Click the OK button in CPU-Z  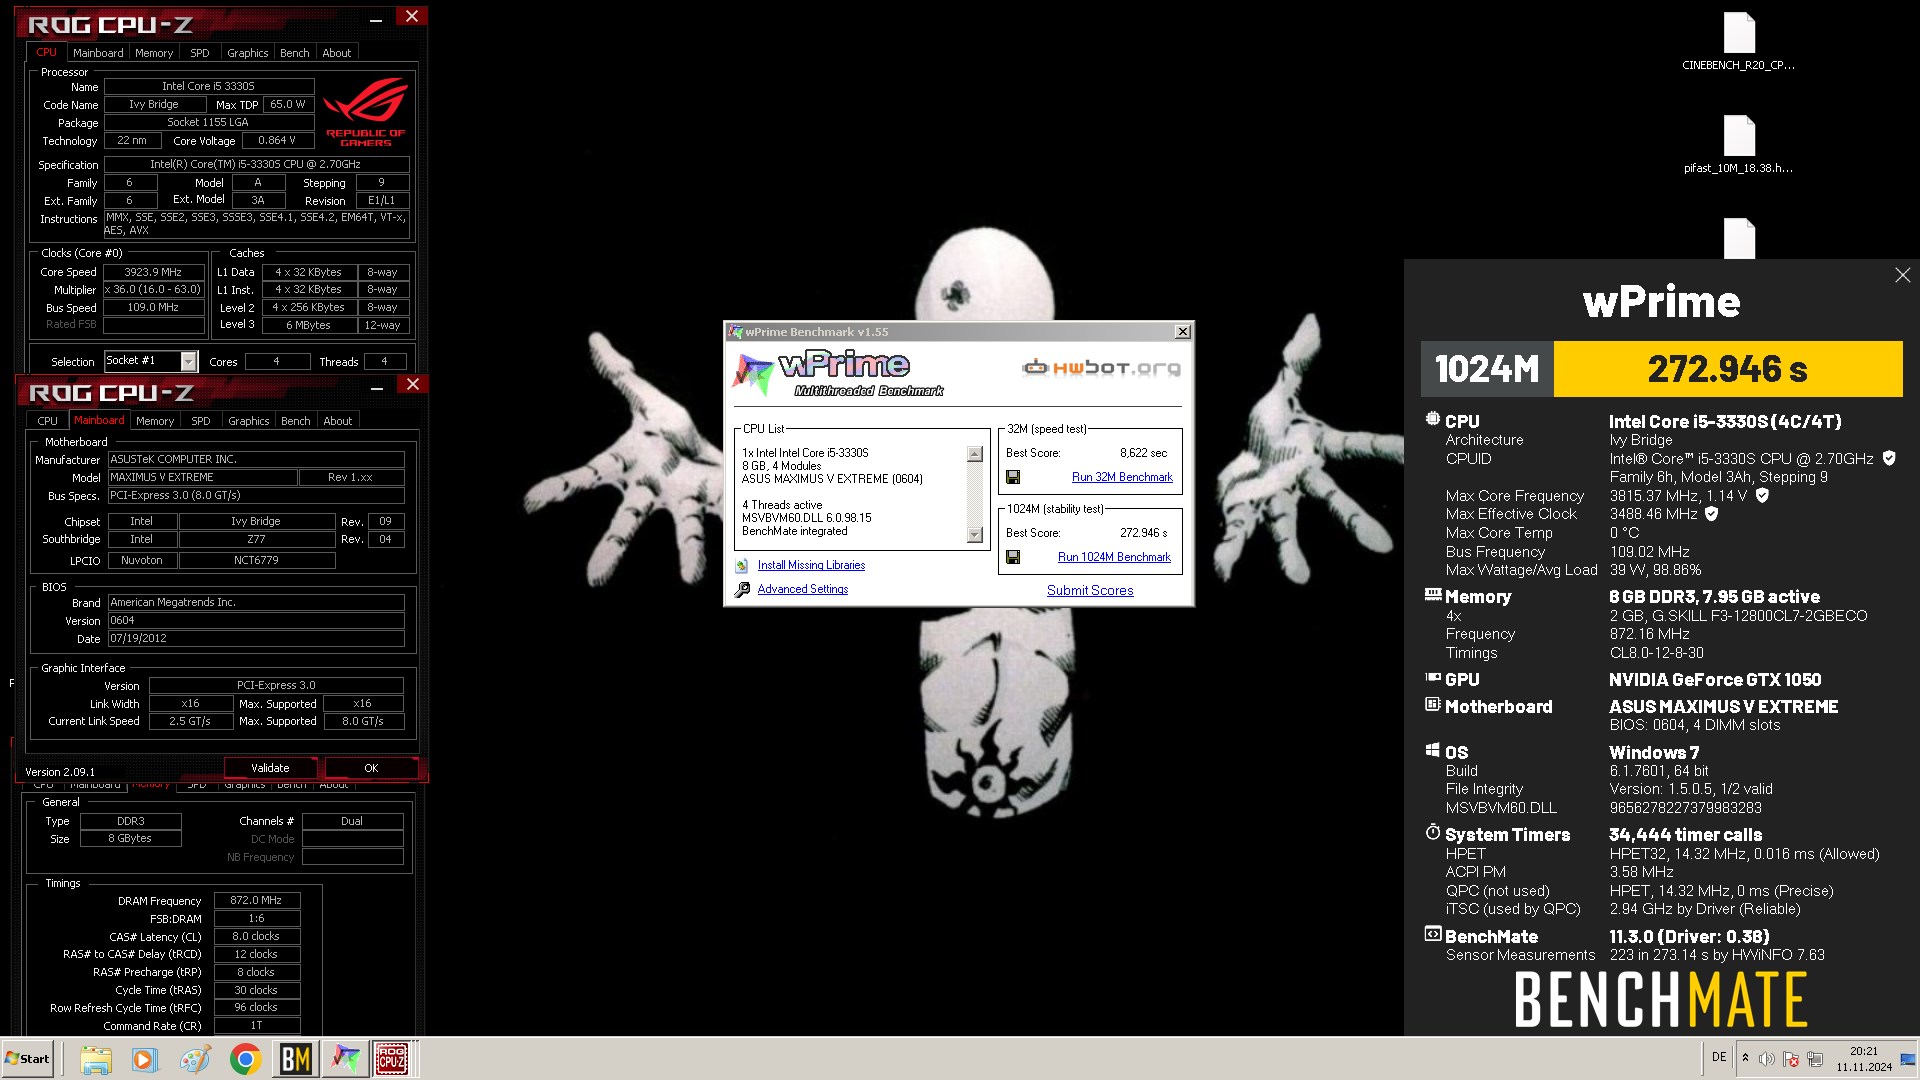click(371, 768)
